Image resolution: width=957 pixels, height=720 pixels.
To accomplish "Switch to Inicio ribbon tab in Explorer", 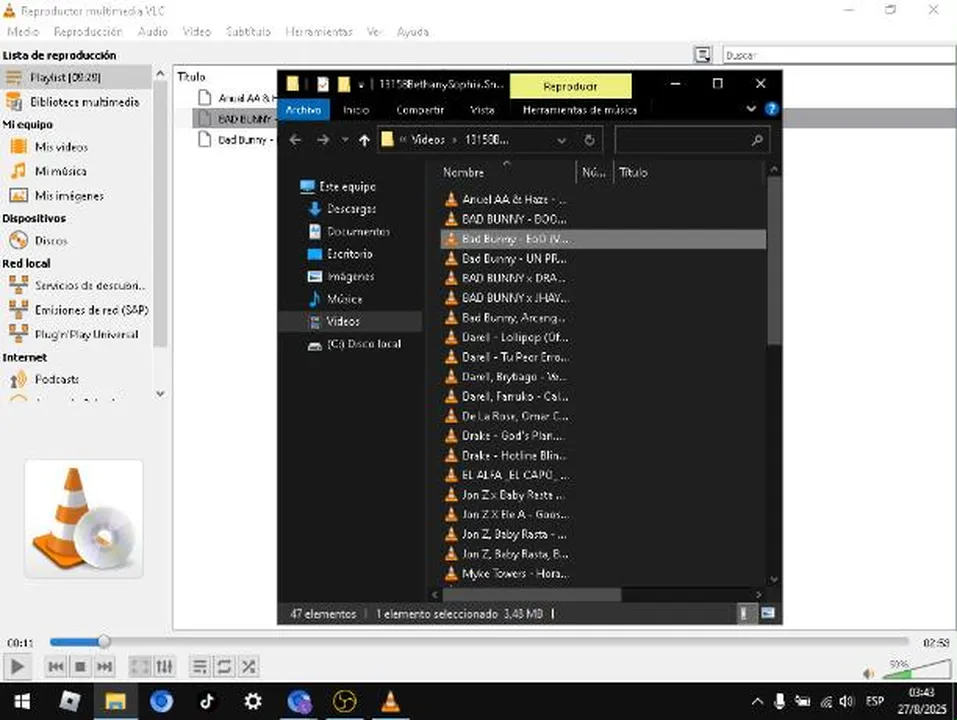I will click(356, 110).
